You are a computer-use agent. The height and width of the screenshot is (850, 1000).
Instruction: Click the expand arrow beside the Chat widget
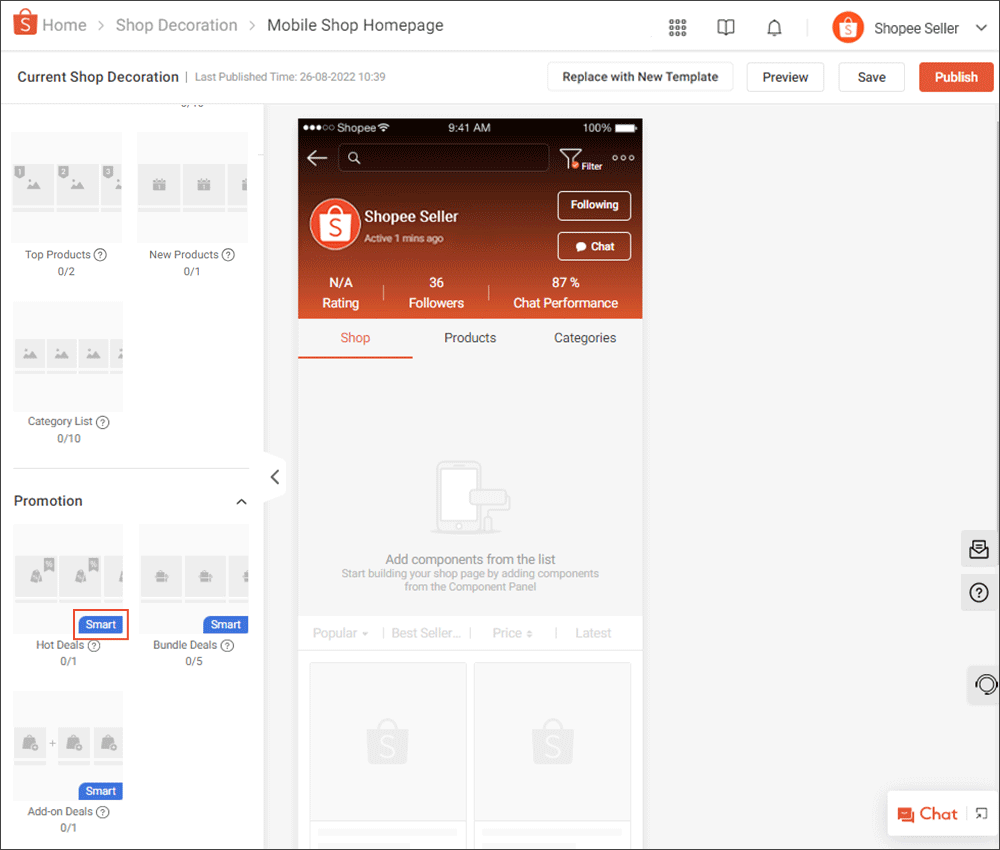pos(981,813)
